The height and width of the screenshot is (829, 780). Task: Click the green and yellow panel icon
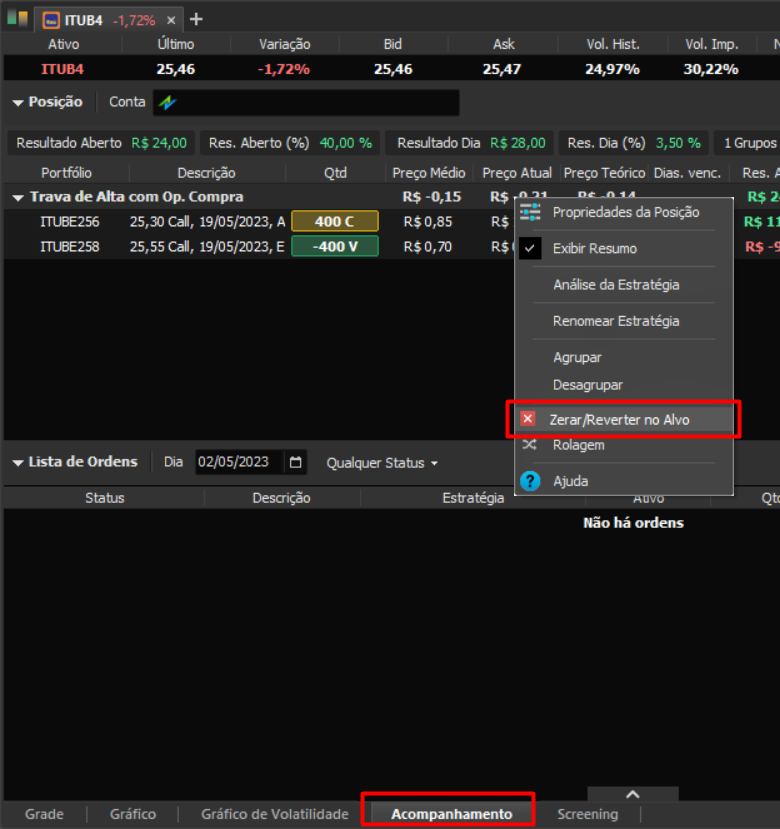pos(17,17)
